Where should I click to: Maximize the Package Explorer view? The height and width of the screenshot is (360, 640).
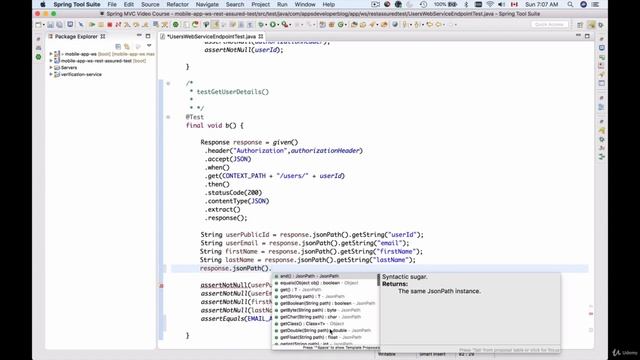[x=148, y=36]
